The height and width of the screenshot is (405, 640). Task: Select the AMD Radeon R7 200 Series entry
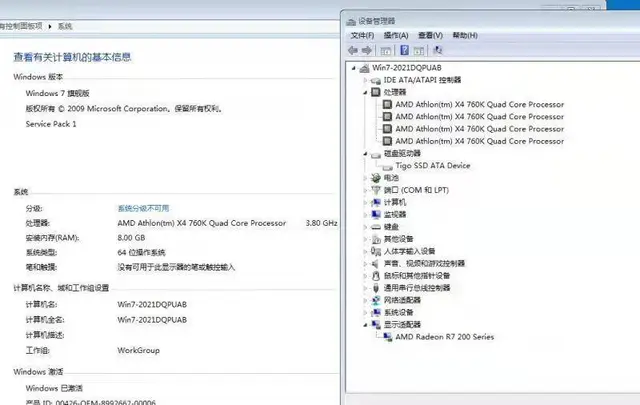445,337
